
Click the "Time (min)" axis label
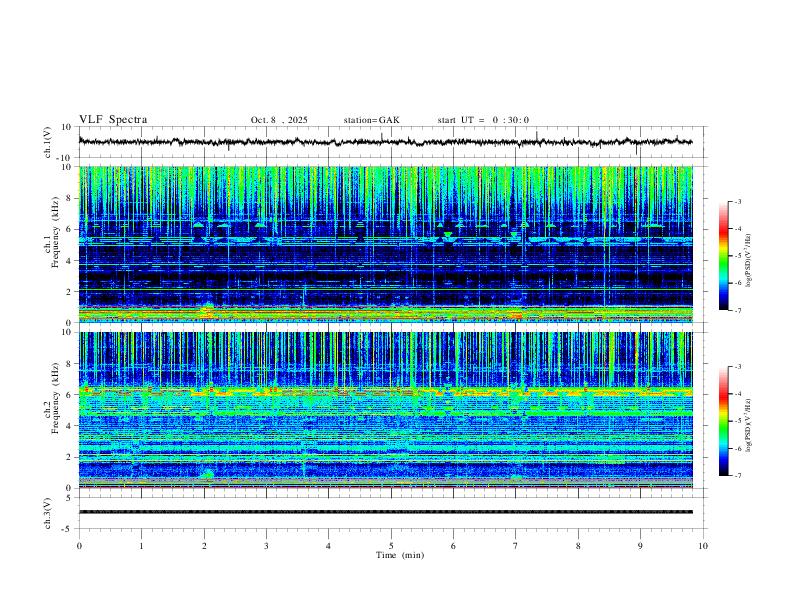tap(400, 555)
